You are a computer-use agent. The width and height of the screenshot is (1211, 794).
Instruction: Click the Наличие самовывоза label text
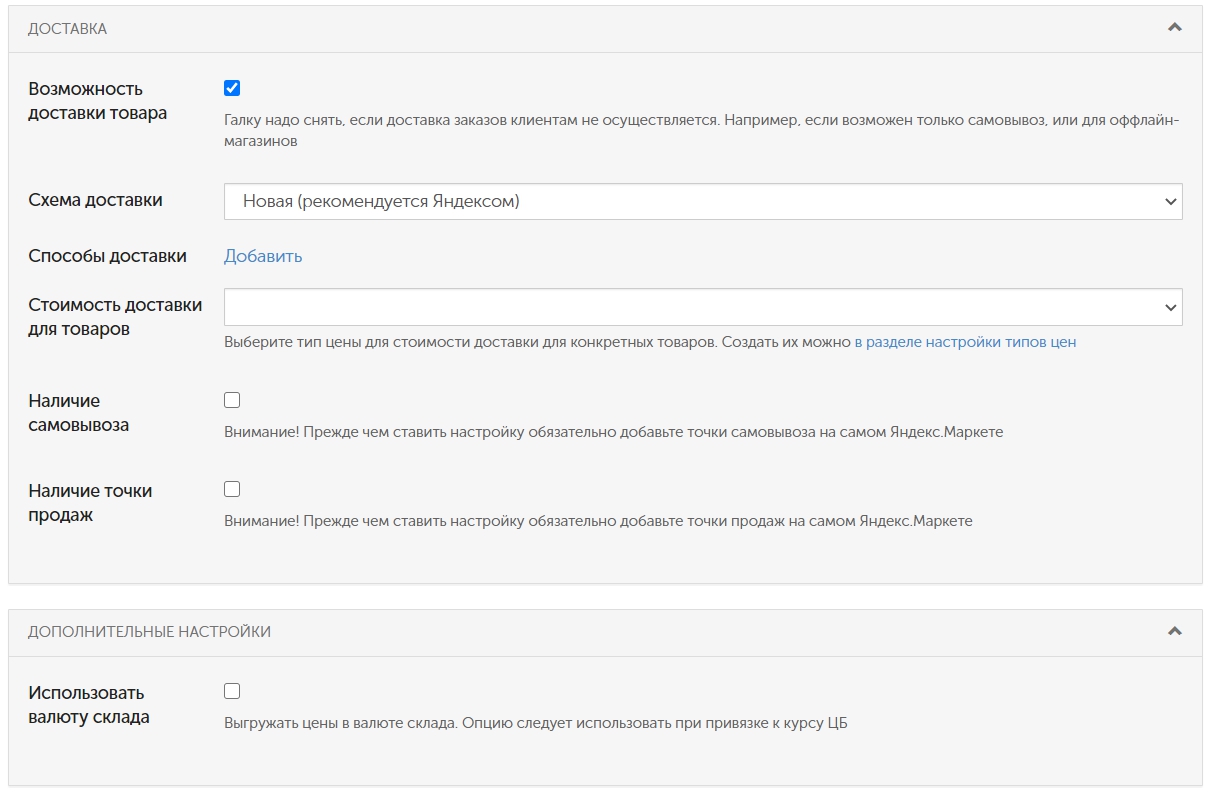pyautogui.click(x=79, y=413)
